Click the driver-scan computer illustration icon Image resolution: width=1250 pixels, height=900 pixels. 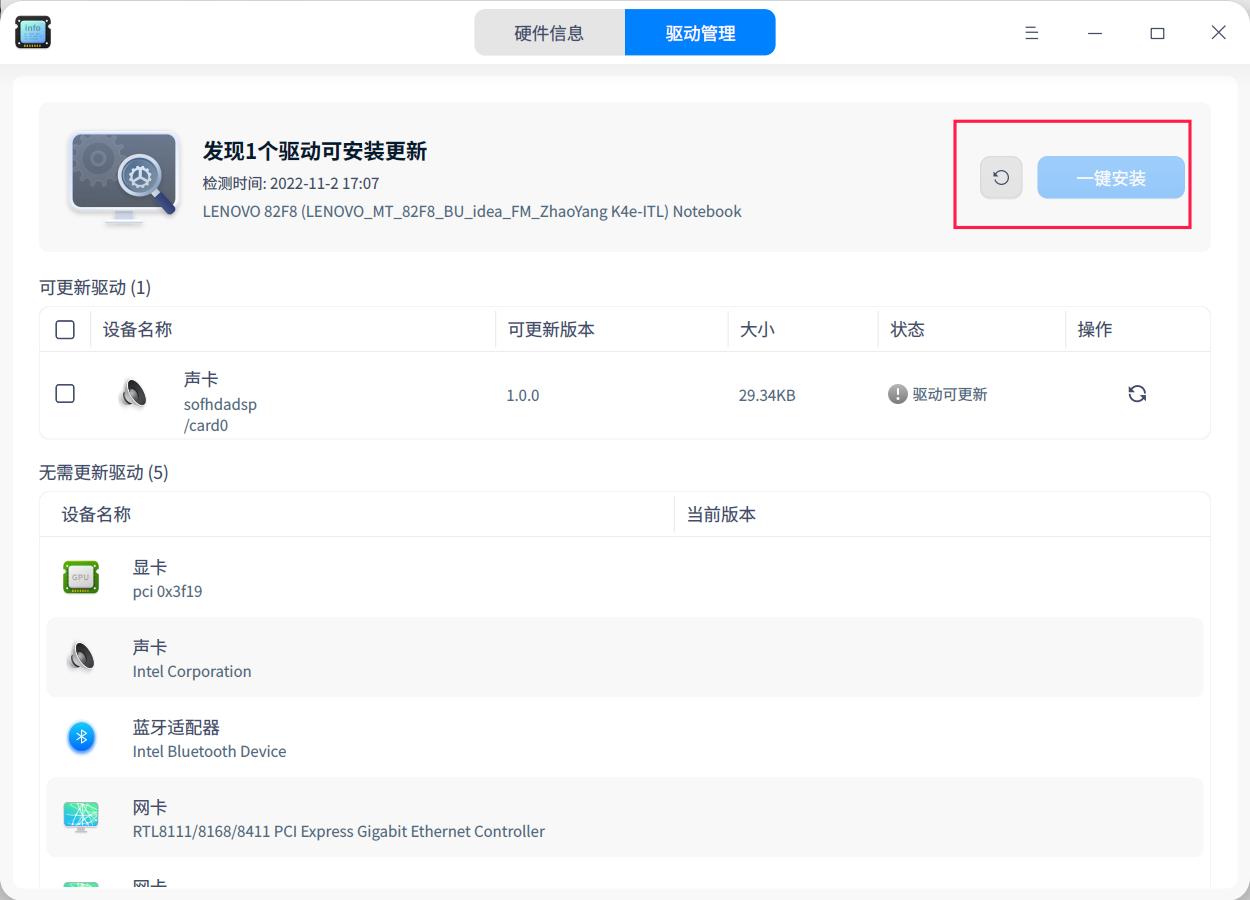click(x=122, y=176)
